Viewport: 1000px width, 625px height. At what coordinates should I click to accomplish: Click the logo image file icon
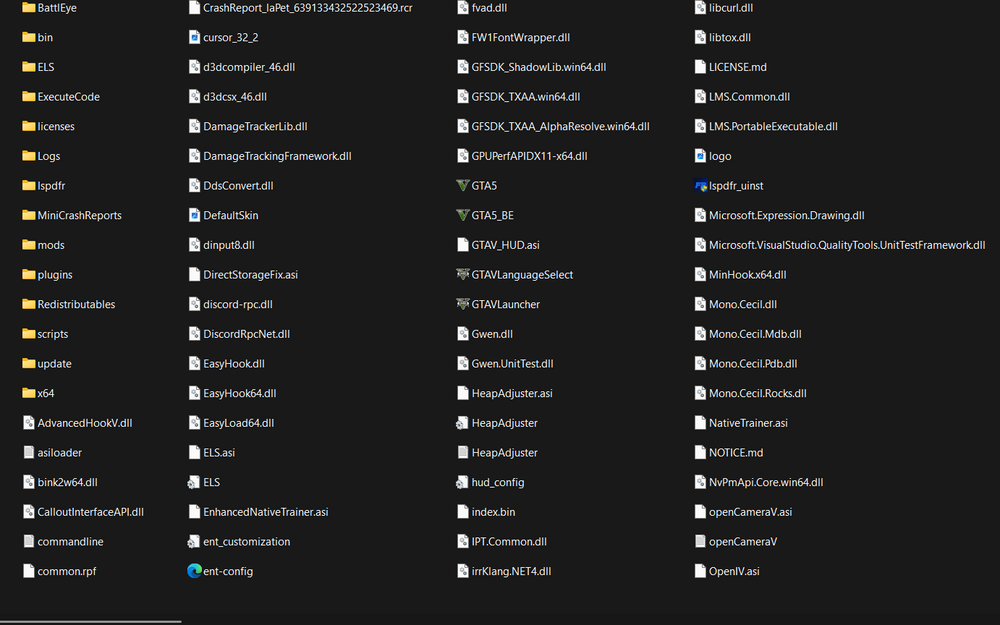point(700,156)
